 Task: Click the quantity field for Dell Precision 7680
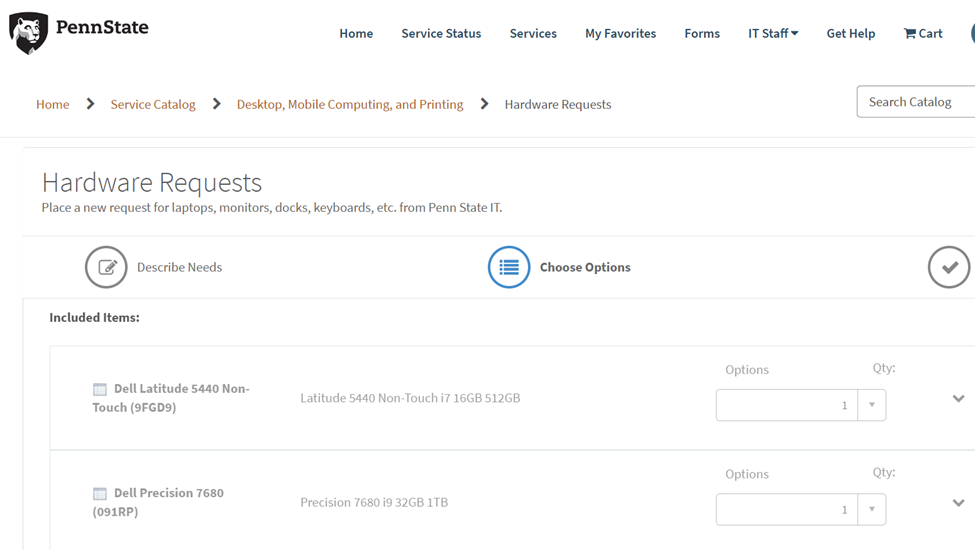coord(787,510)
